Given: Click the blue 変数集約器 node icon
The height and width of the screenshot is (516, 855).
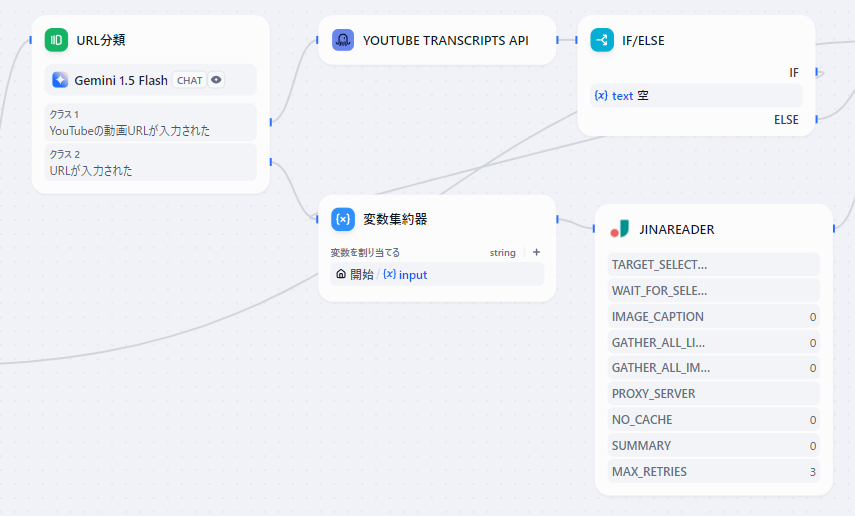Looking at the screenshot, I should click(x=343, y=219).
